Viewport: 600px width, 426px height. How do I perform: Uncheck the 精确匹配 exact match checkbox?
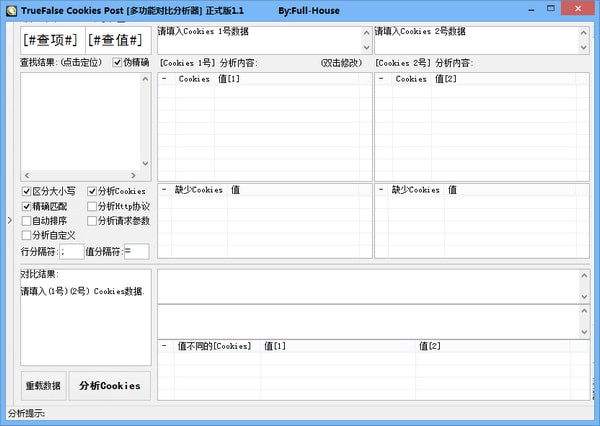click(x=27, y=206)
